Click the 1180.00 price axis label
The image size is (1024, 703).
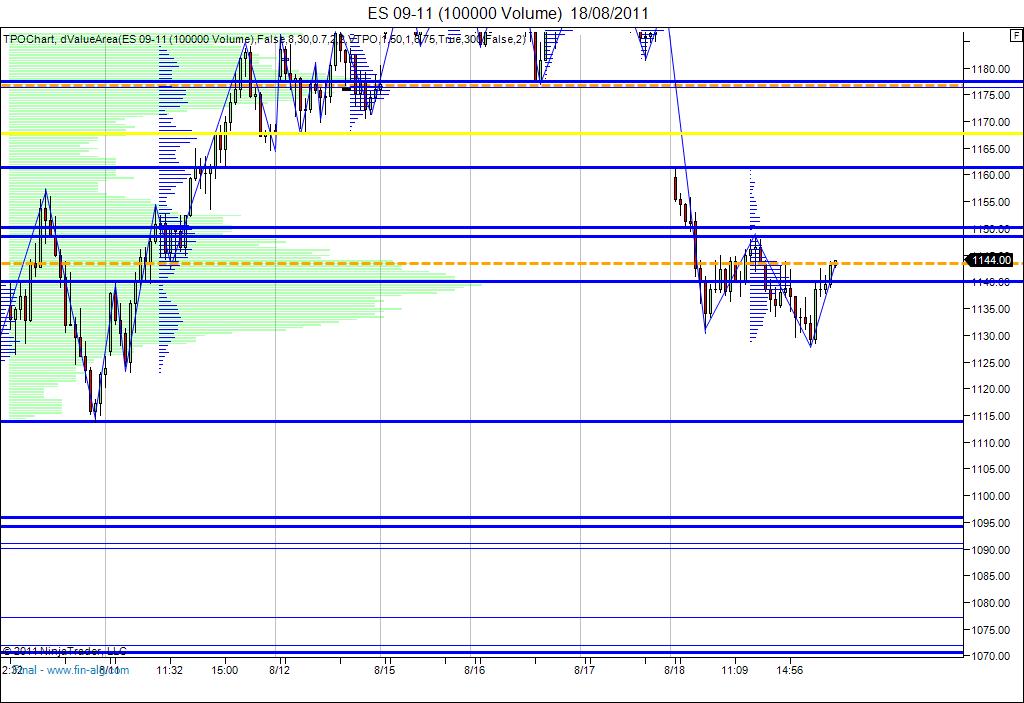[x=991, y=69]
